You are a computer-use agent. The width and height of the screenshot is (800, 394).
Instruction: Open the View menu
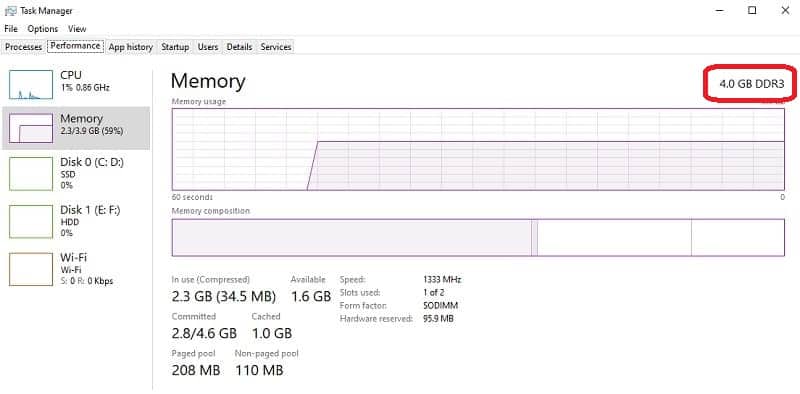(x=77, y=29)
